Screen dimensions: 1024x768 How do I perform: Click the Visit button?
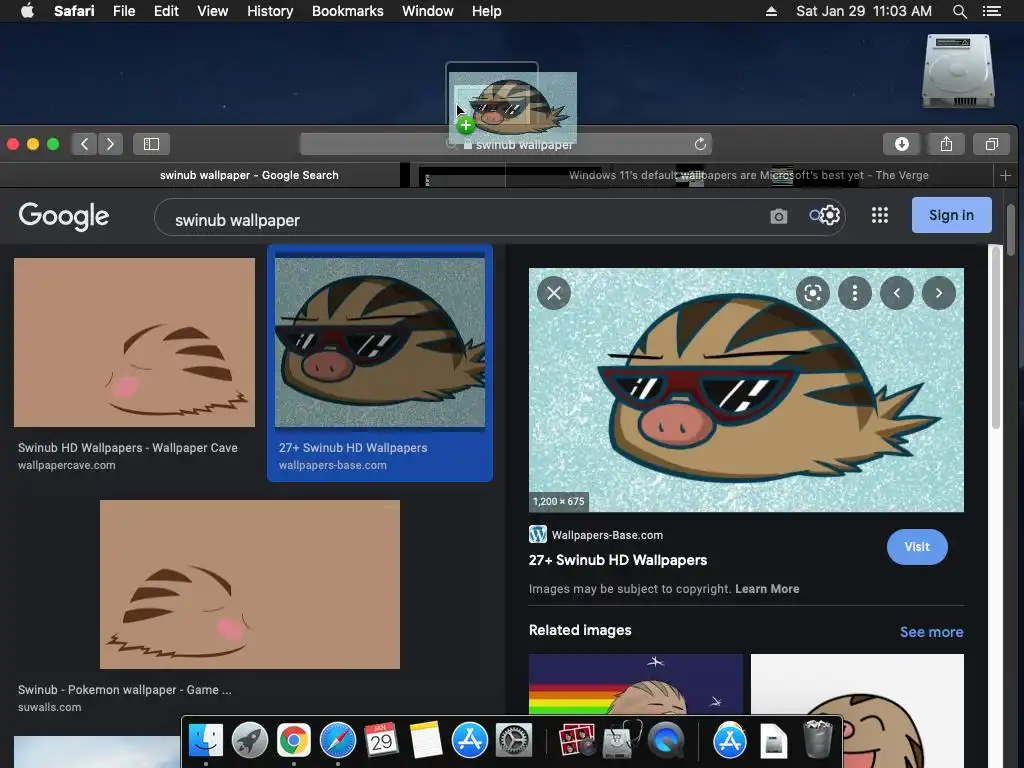point(917,547)
